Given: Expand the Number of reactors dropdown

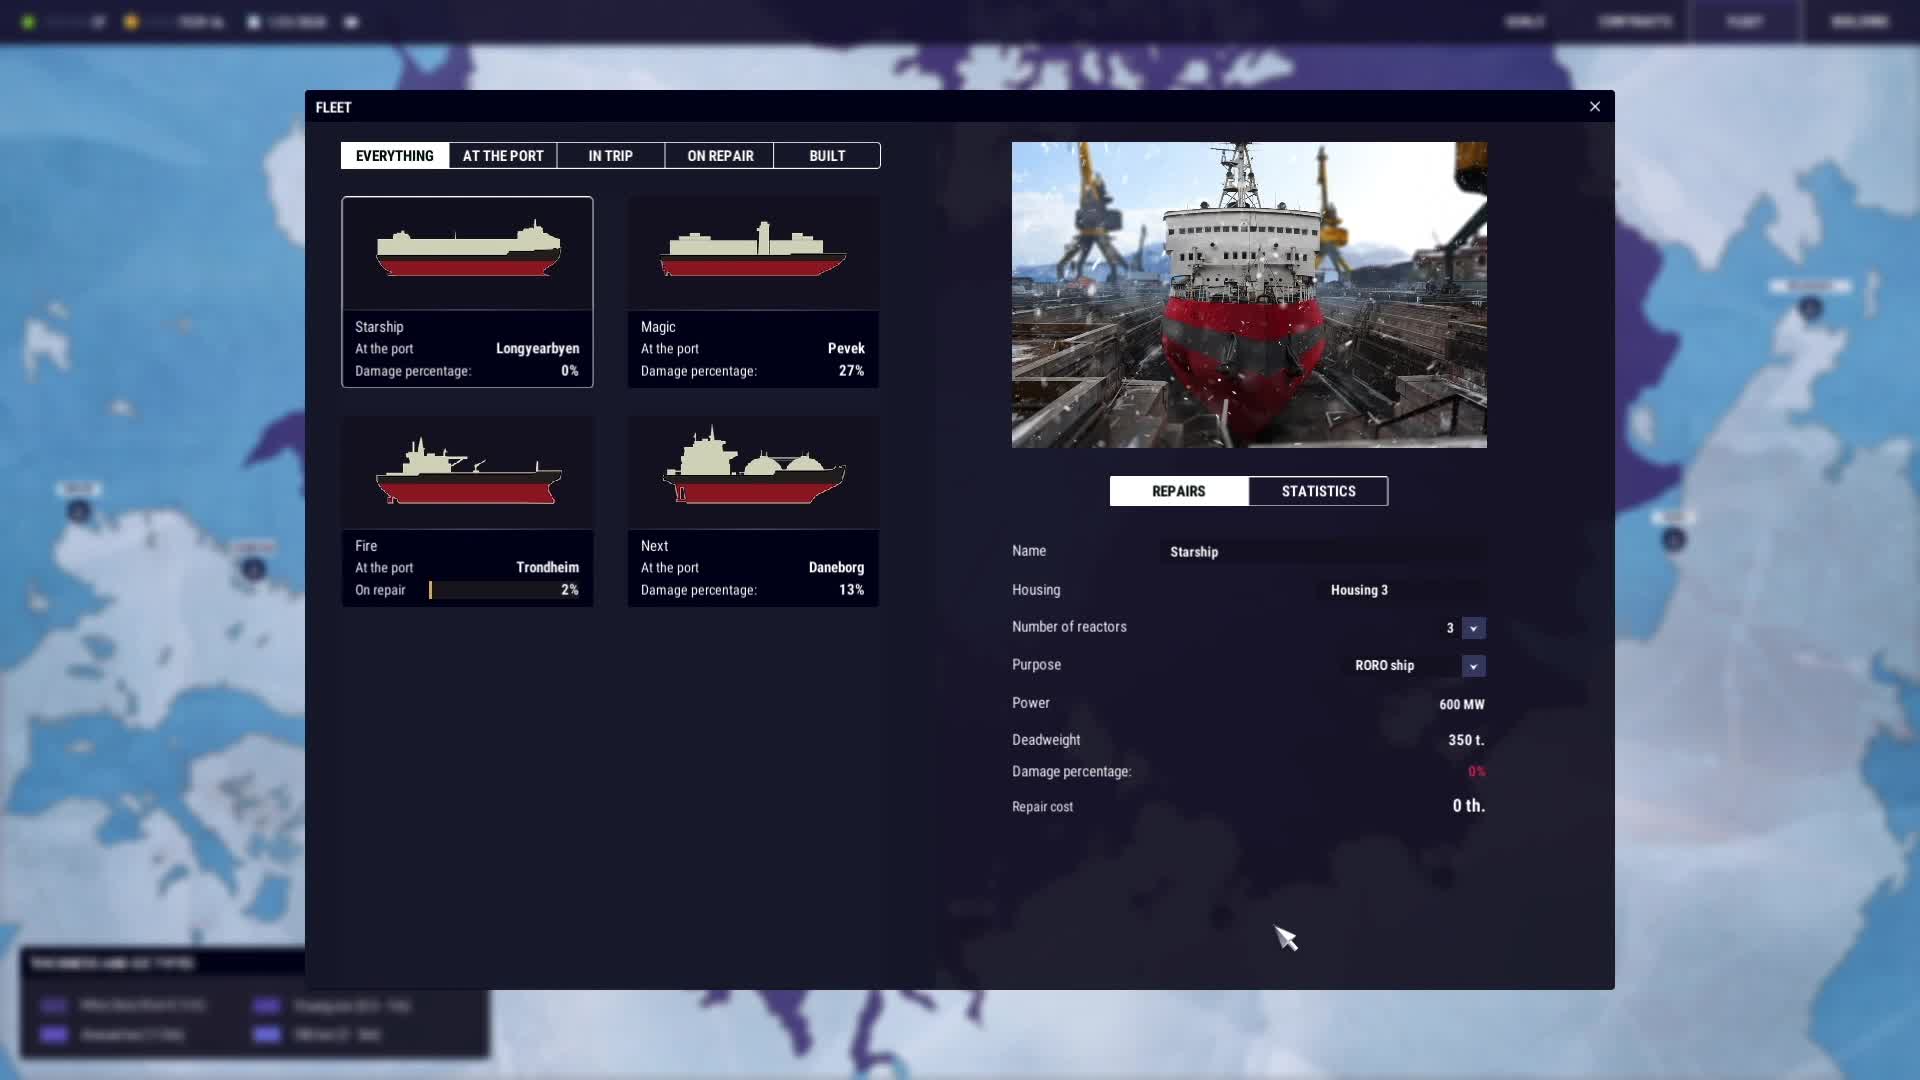Looking at the screenshot, I should point(1473,628).
